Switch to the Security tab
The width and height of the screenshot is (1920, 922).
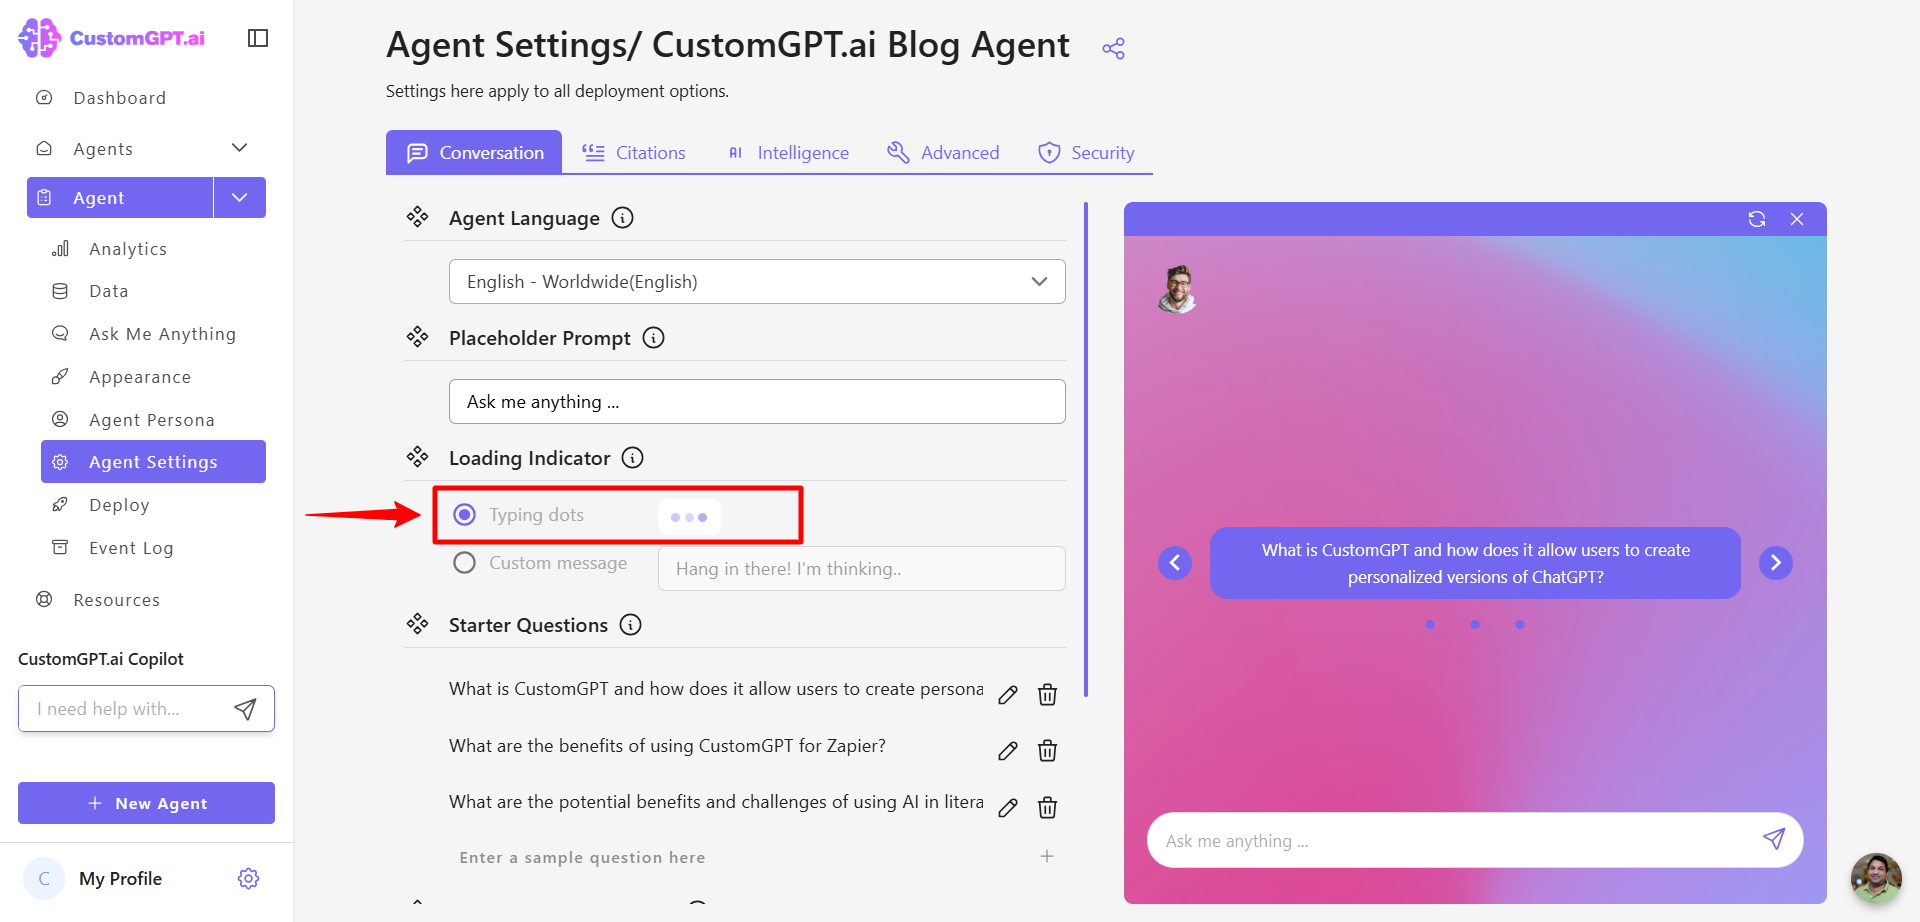[1086, 153]
